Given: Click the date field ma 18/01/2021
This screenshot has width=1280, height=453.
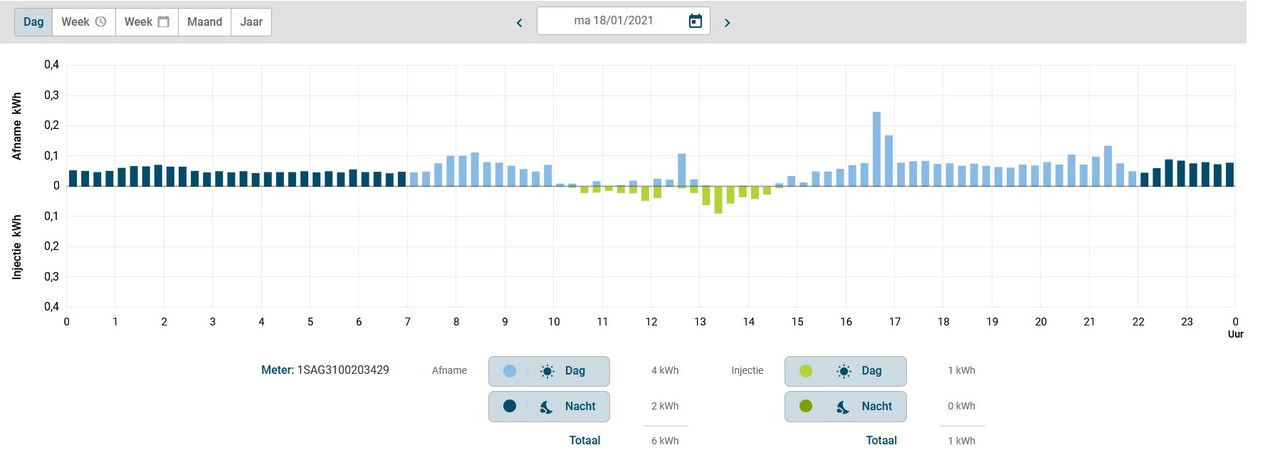Looking at the screenshot, I should 623,21.
